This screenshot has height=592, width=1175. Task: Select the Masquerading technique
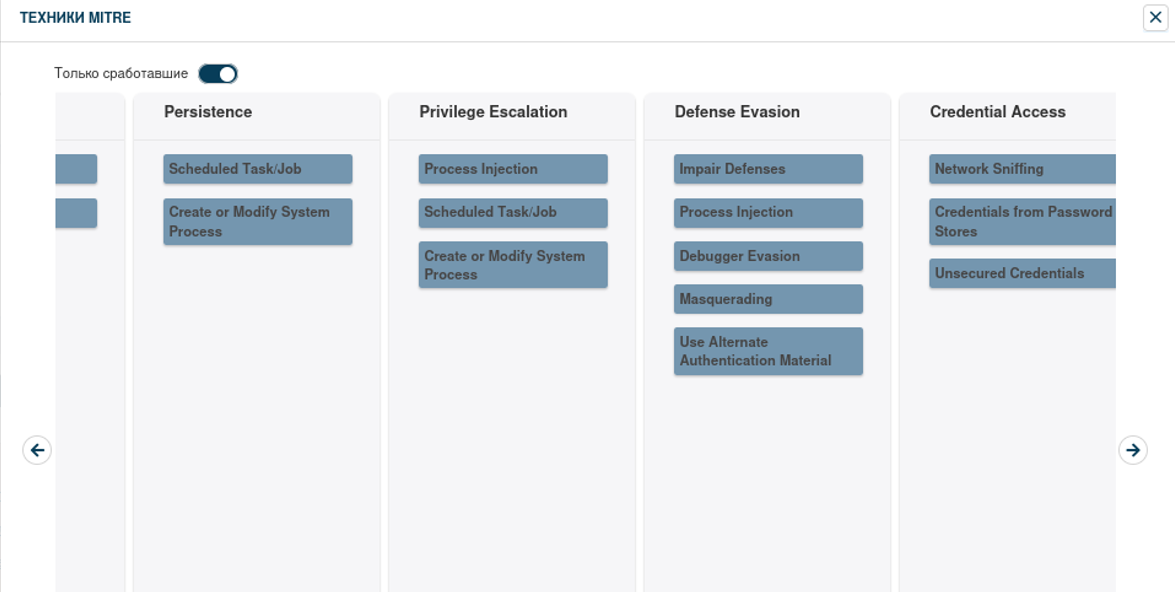point(767,299)
